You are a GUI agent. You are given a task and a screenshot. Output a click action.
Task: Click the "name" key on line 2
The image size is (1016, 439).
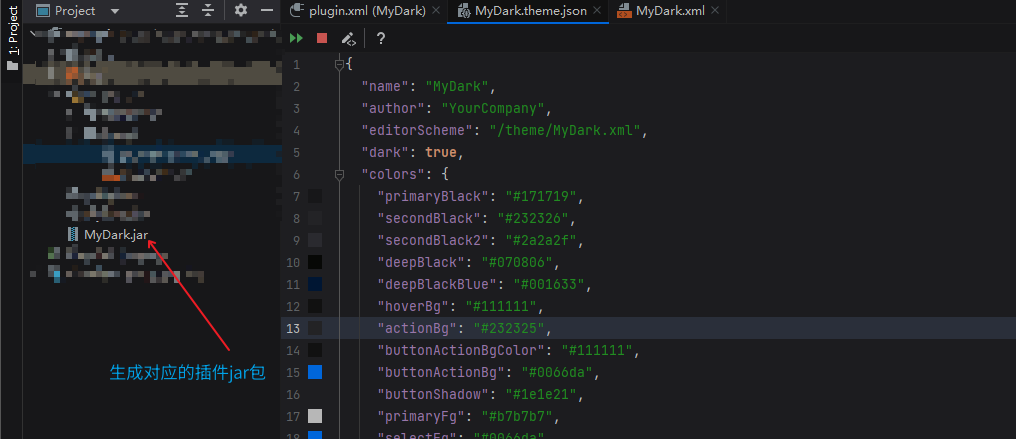pyautogui.click(x=385, y=86)
